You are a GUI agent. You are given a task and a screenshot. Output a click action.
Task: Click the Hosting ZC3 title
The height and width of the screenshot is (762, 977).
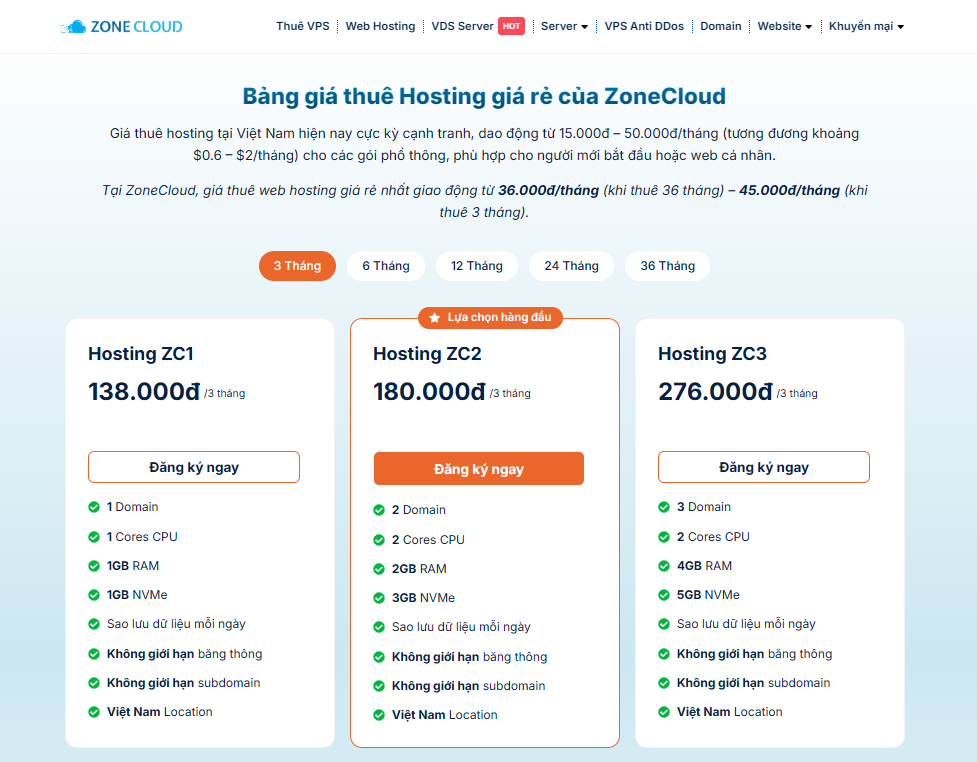pyautogui.click(x=712, y=354)
